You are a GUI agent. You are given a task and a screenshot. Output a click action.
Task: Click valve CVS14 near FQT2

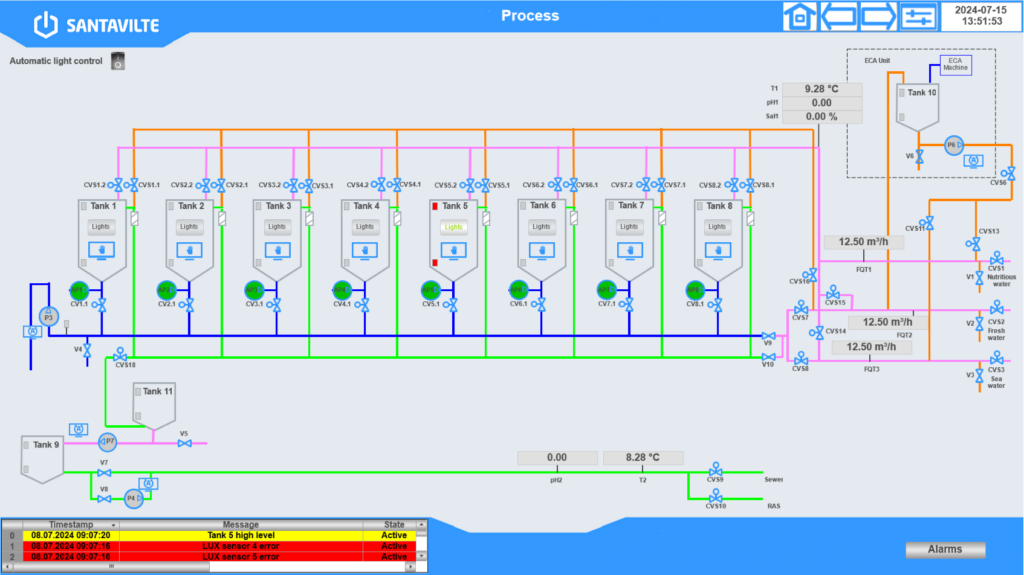click(816, 333)
